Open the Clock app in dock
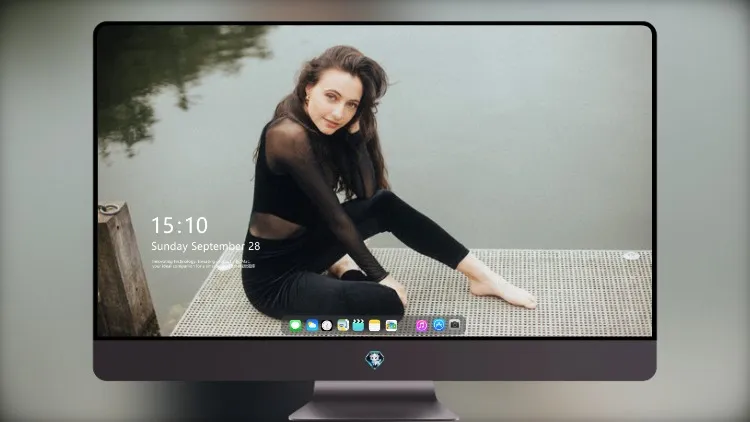This screenshot has width=750, height=422. [327, 325]
